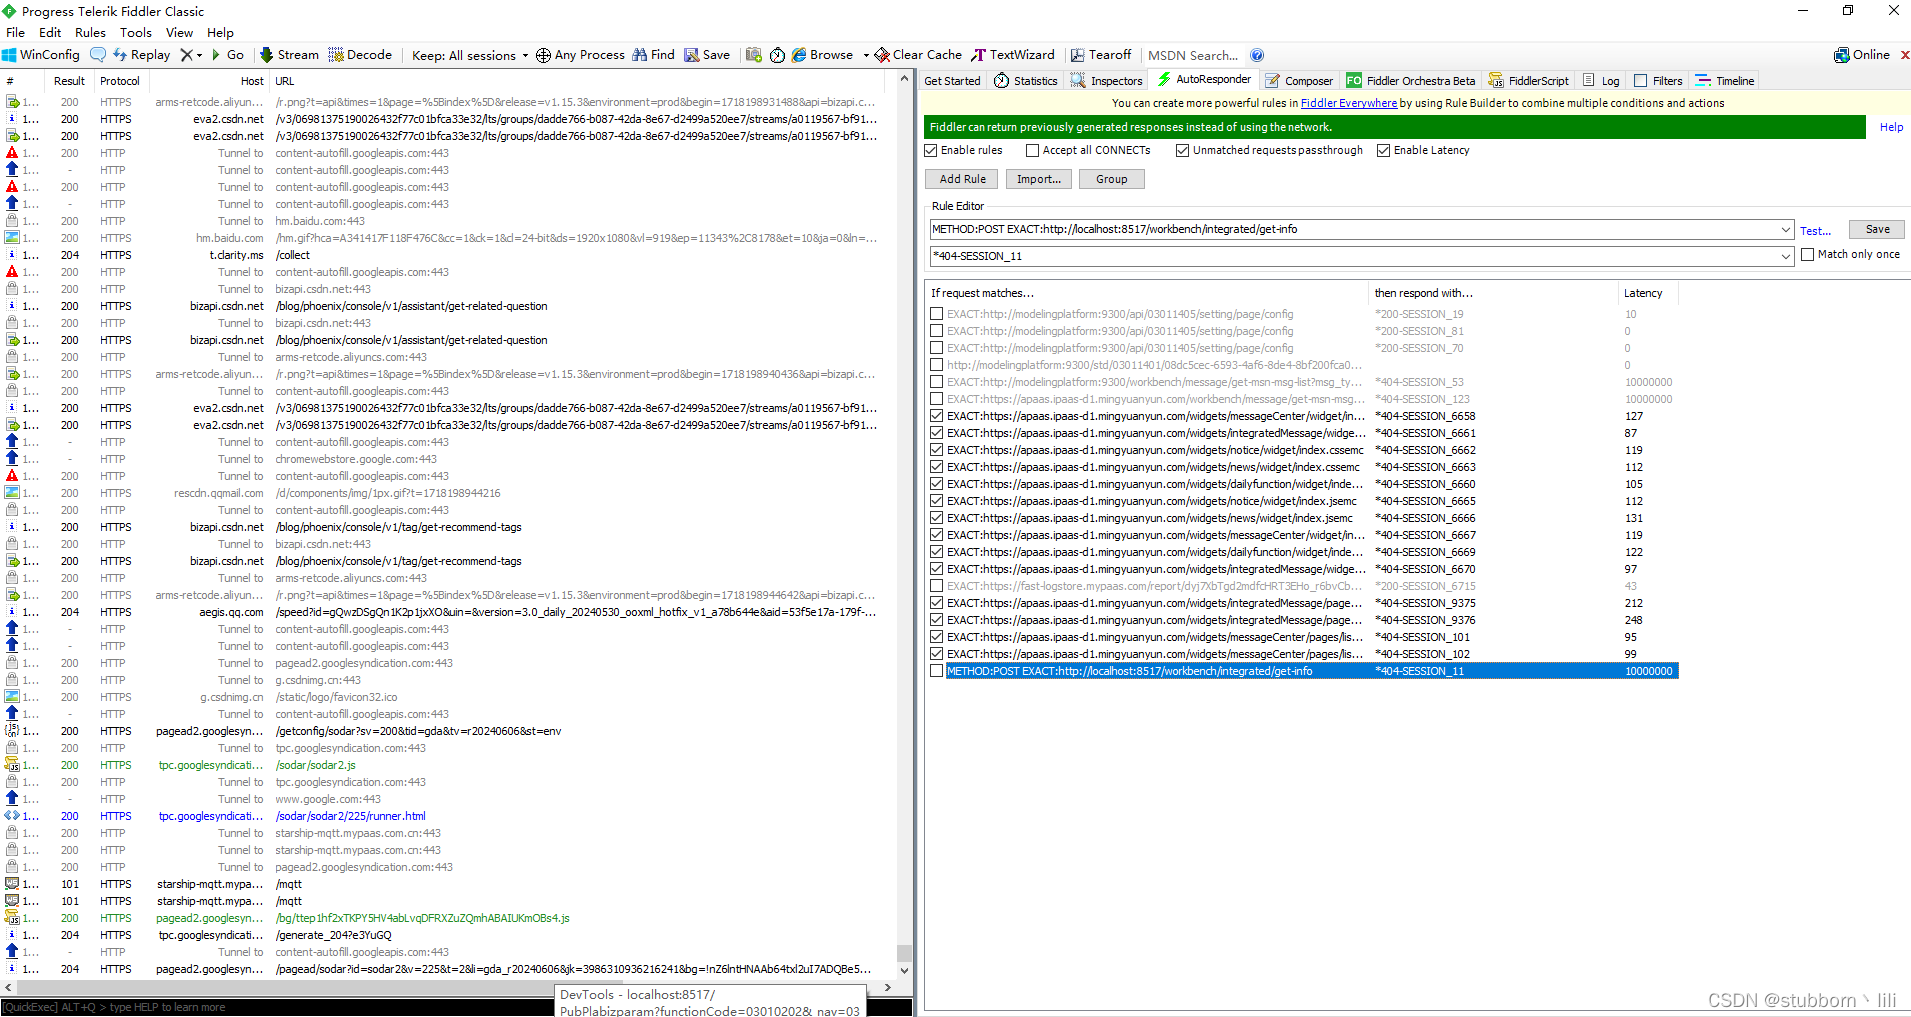Click the Add Rule button
1911x1017 pixels.
962,179
